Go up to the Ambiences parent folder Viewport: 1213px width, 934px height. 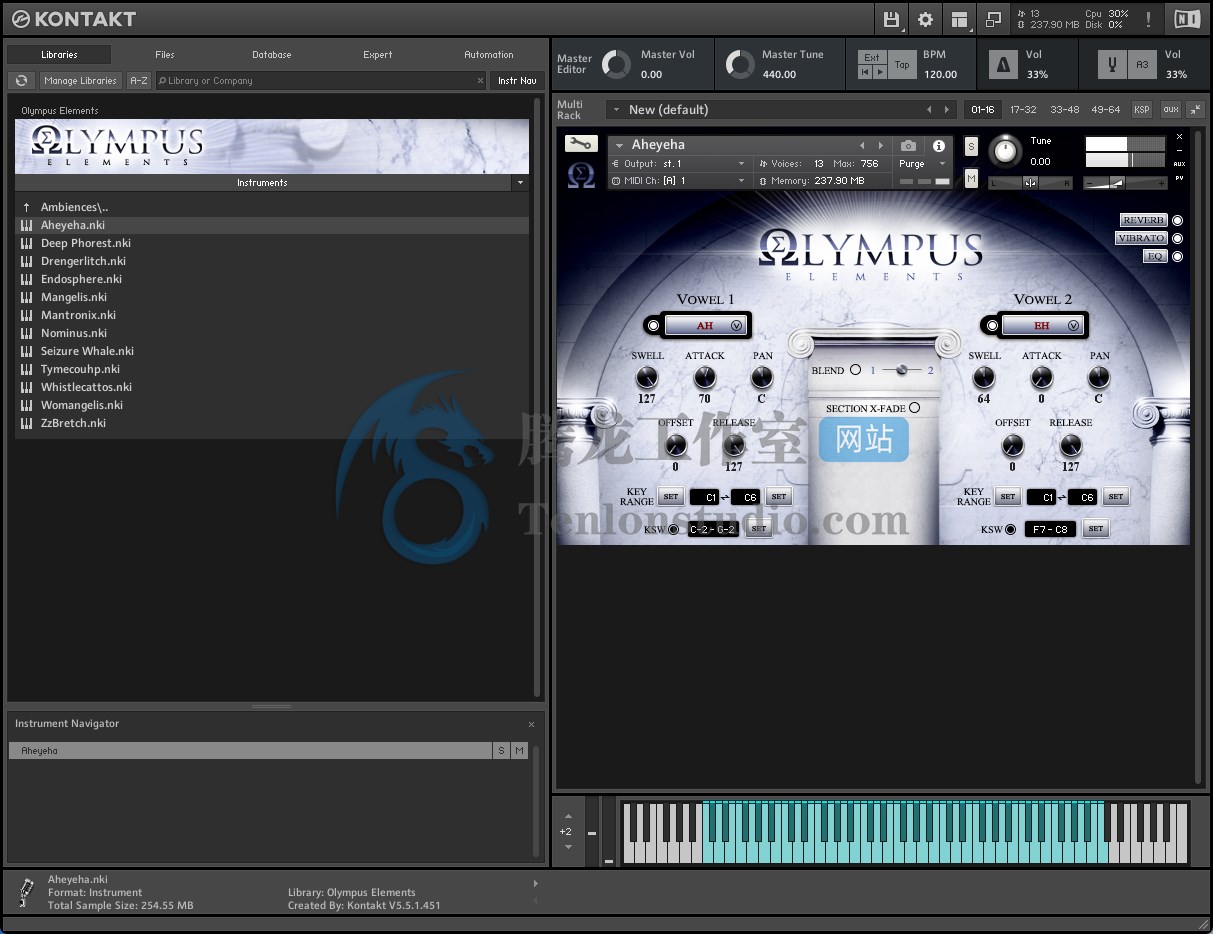click(26, 207)
